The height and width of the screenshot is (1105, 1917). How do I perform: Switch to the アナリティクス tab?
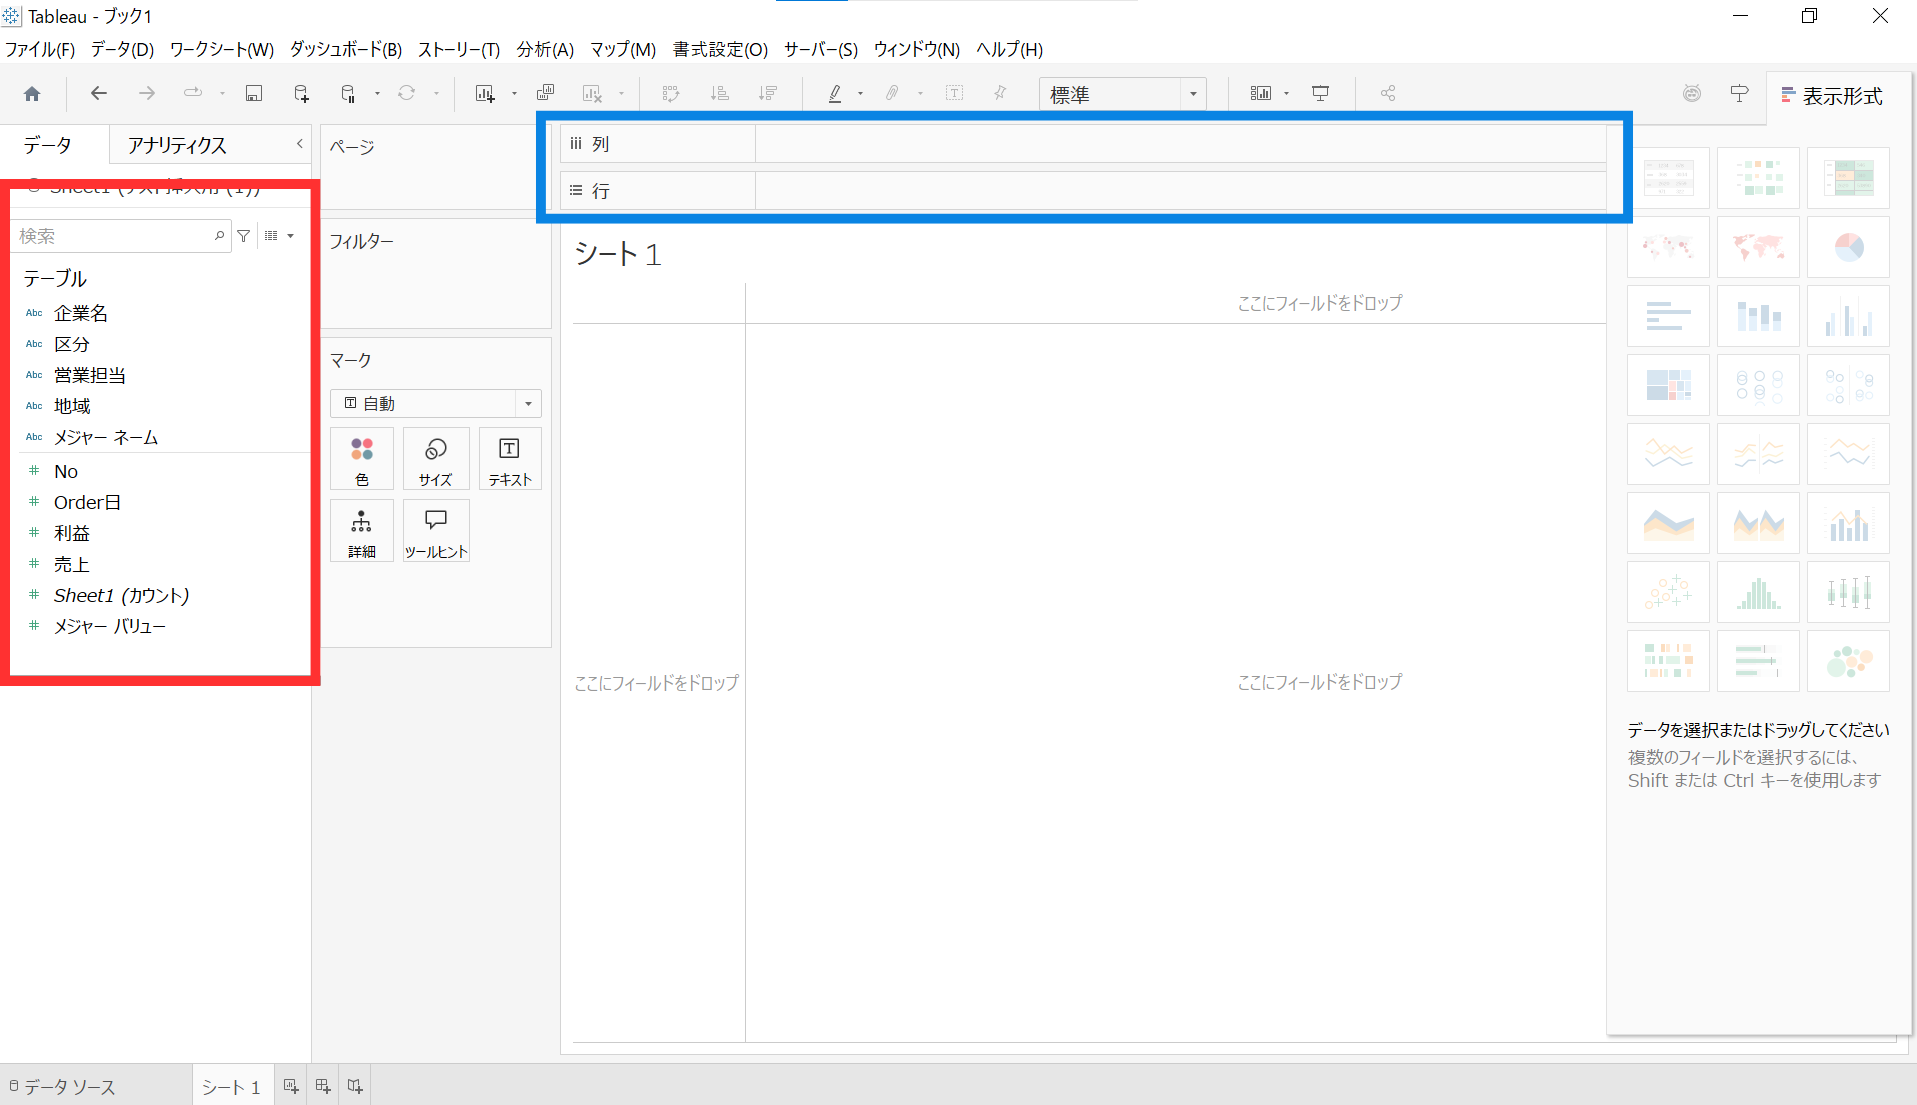pos(177,146)
